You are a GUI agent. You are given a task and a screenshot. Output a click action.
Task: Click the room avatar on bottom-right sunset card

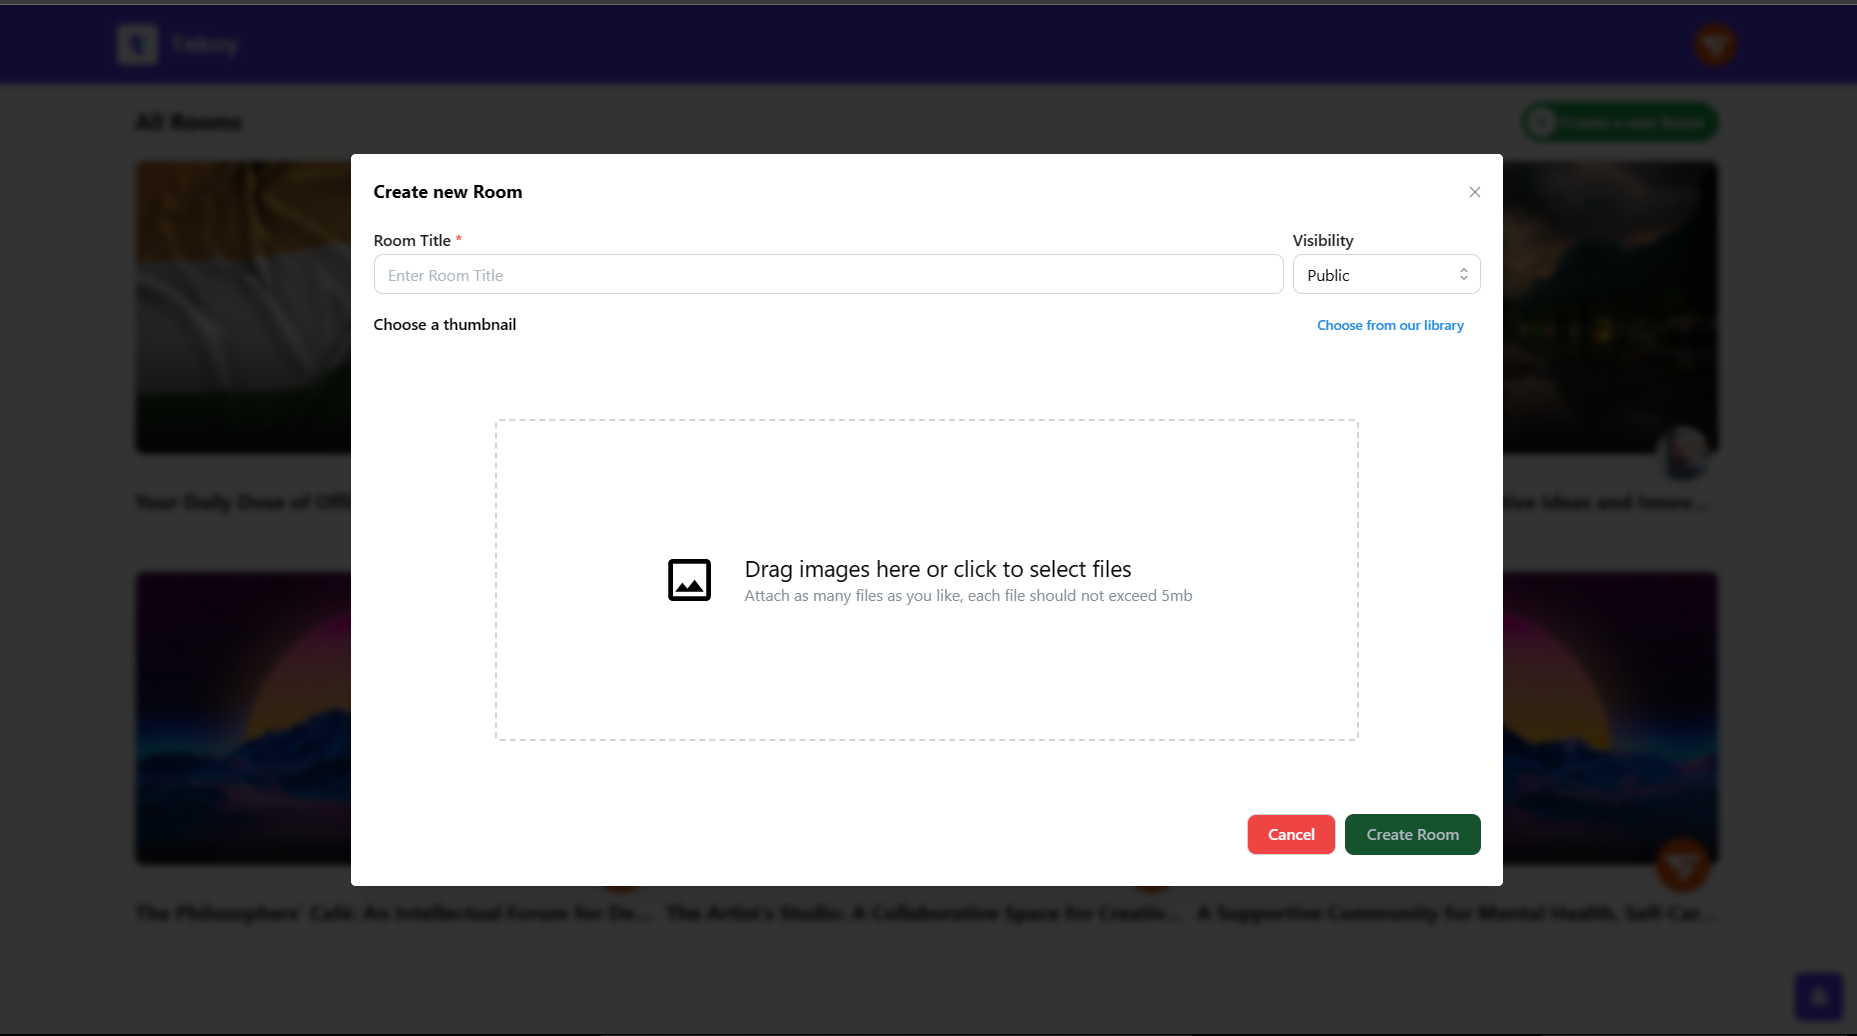pos(1683,865)
